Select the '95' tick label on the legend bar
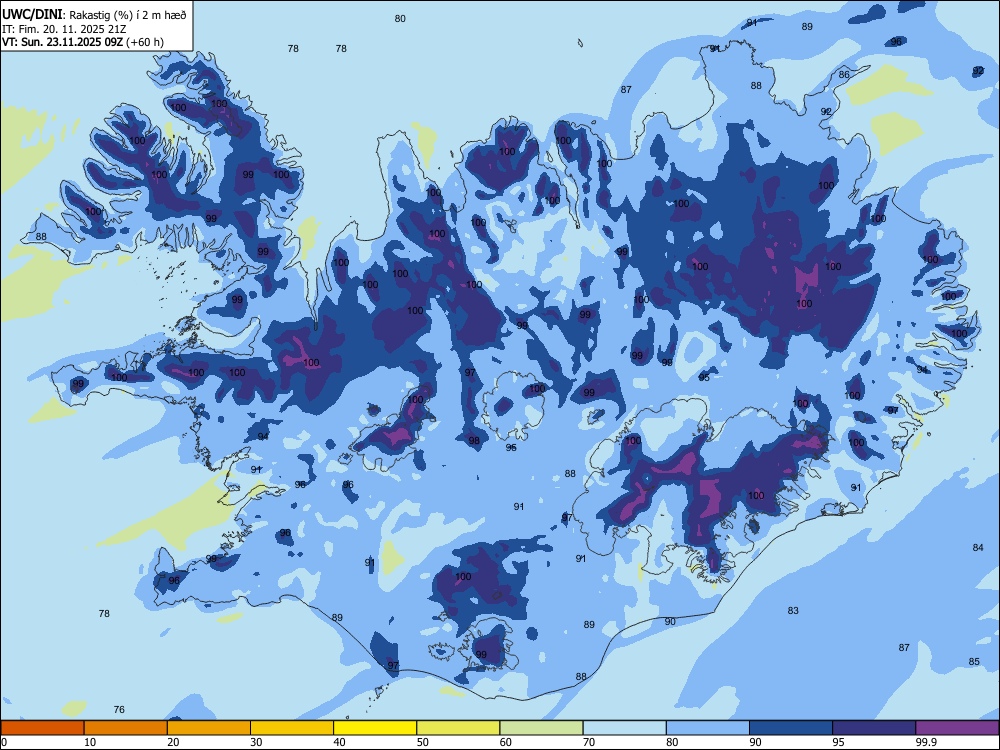The height and width of the screenshot is (750, 1000). tap(839, 742)
